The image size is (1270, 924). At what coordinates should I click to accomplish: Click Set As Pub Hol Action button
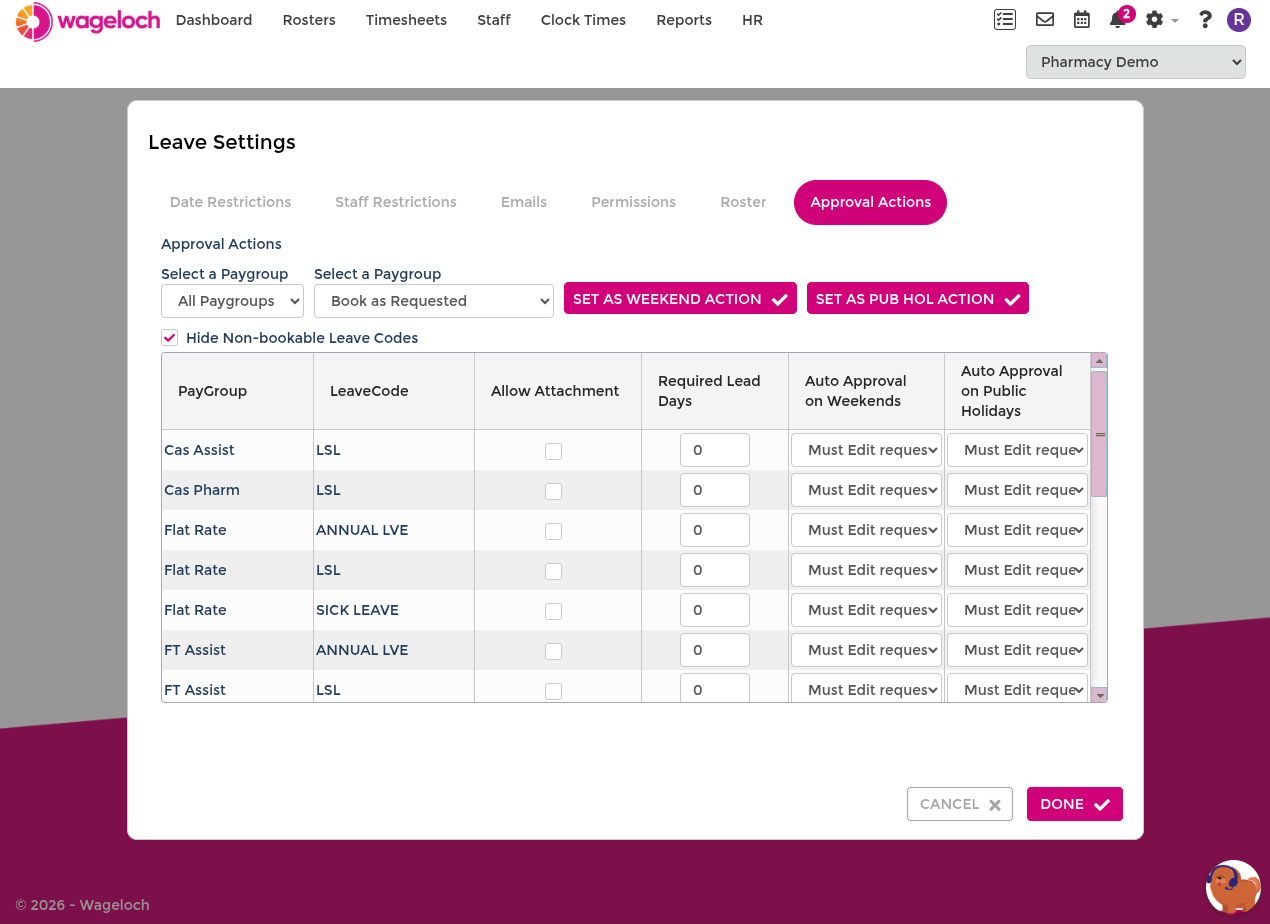(918, 299)
